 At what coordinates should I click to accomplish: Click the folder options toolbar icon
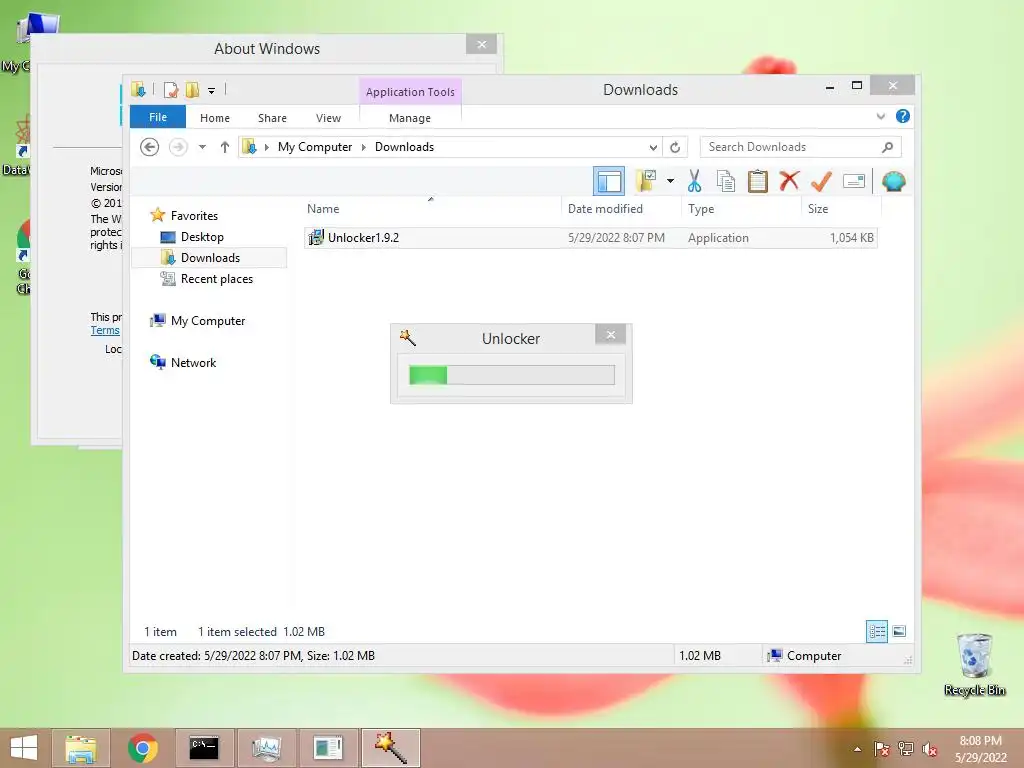click(x=646, y=181)
